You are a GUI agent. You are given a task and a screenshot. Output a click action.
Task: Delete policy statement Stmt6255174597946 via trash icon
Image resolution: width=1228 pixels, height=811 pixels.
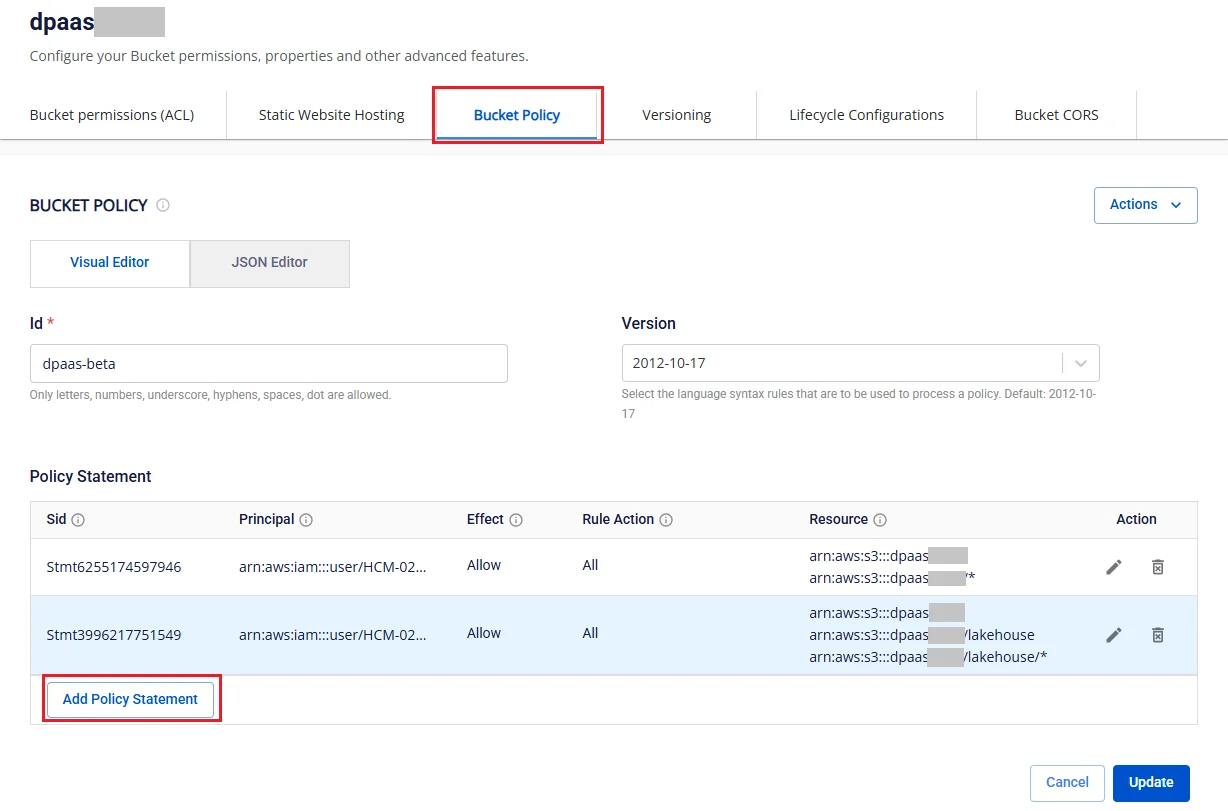click(x=1158, y=567)
